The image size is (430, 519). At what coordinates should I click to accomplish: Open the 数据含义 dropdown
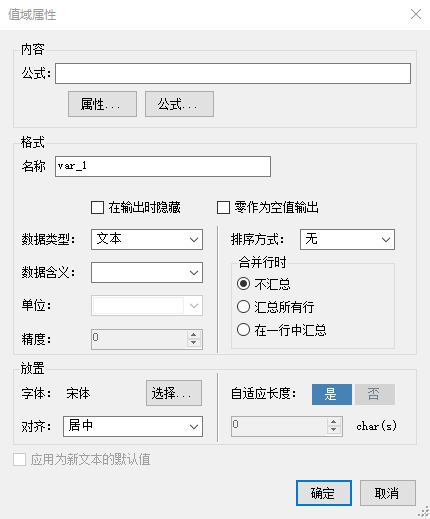147,272
